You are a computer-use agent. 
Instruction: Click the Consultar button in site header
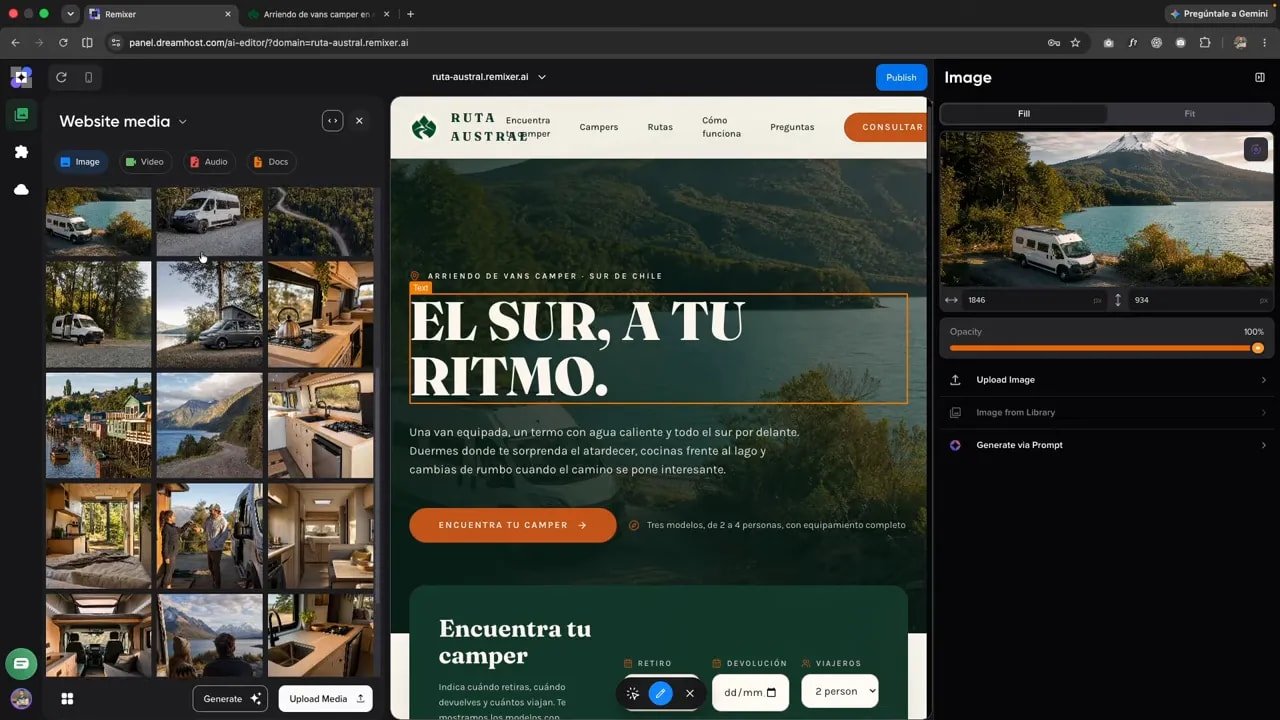[886, 127]
